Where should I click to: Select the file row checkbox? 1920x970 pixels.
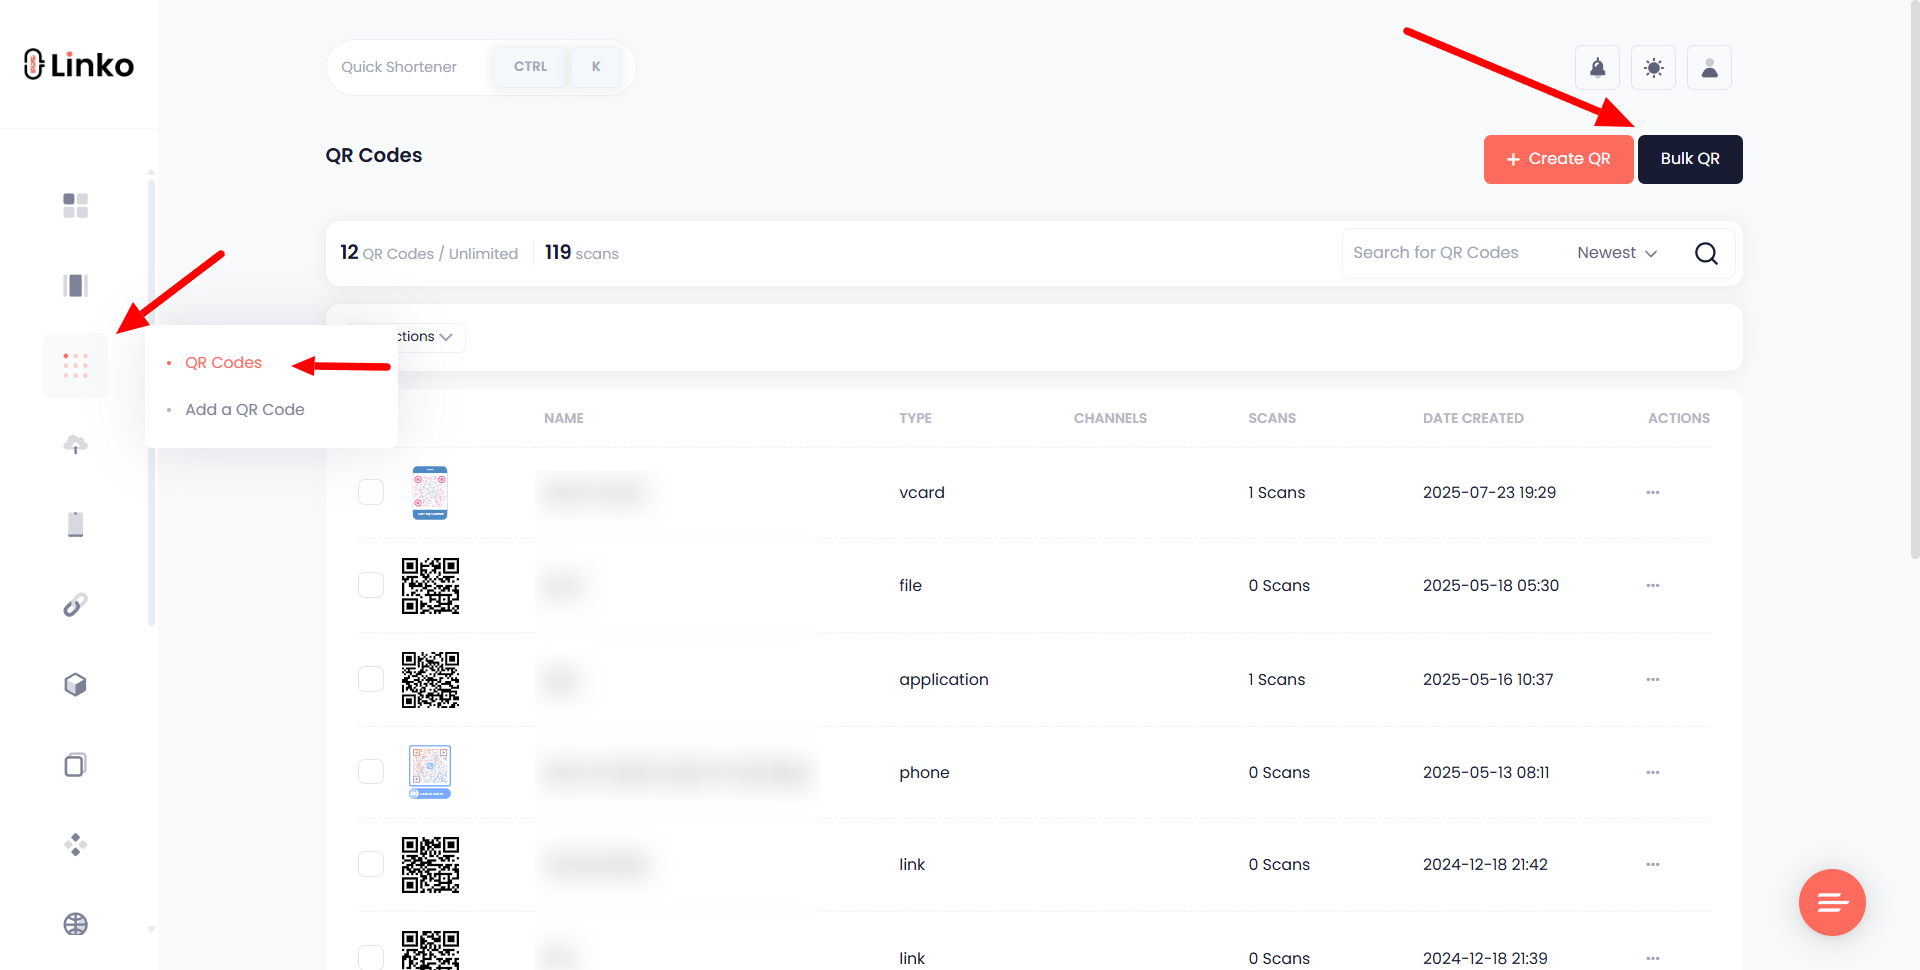[x=371, y=585]
